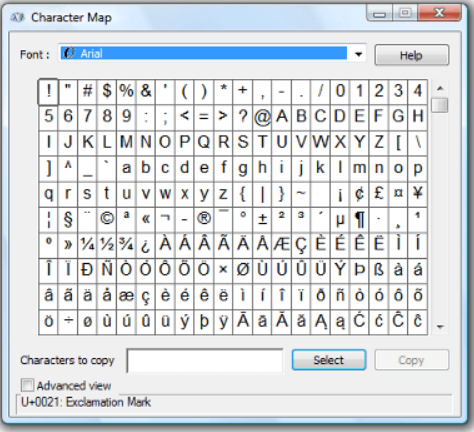Click the scrollbar down arrow
The height and width of the screenshot is (432, 474).
pyautogui.click(x=440, y=326)
